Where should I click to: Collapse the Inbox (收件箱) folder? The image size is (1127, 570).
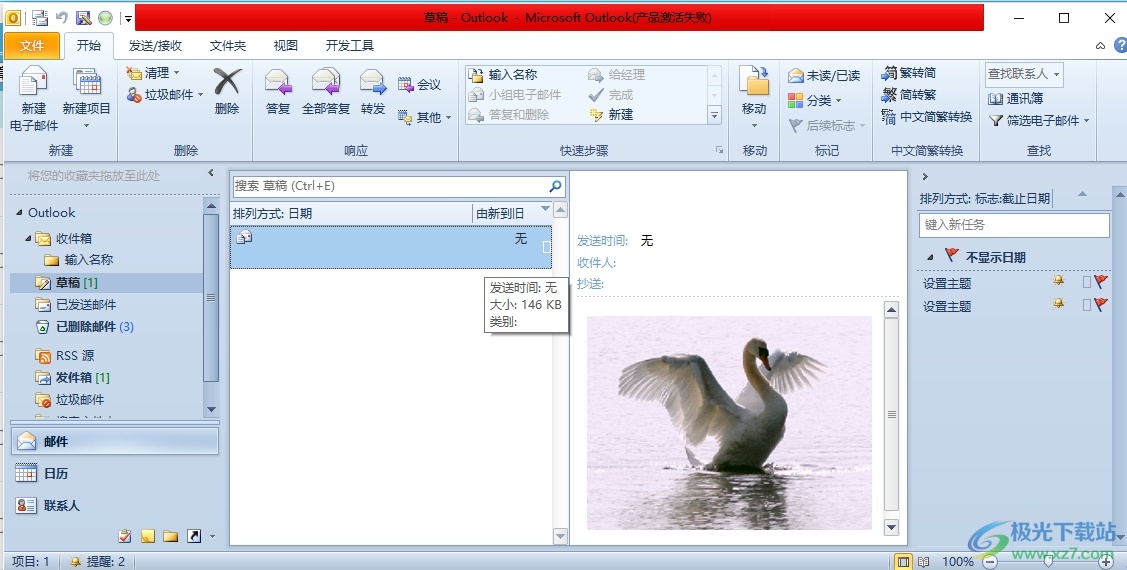click(x=29, y=238)
